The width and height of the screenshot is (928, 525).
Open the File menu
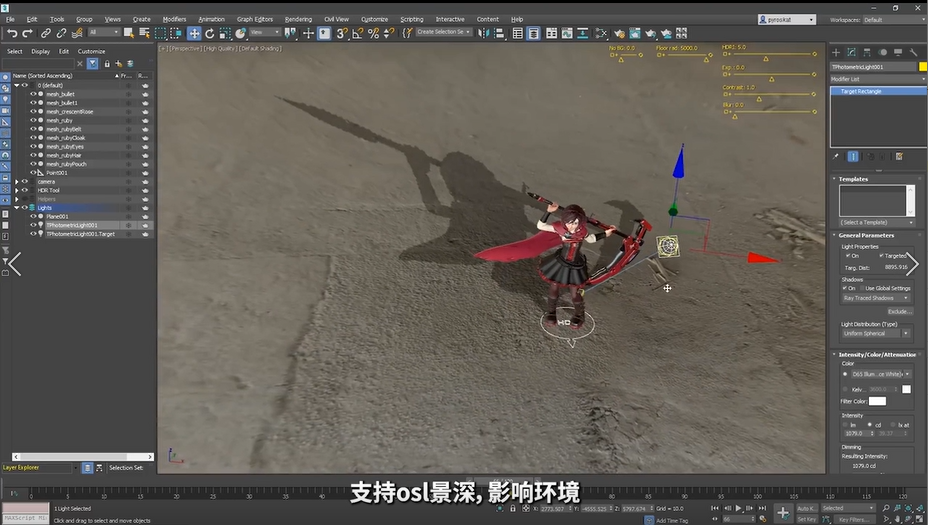click(x=10, y=19)
